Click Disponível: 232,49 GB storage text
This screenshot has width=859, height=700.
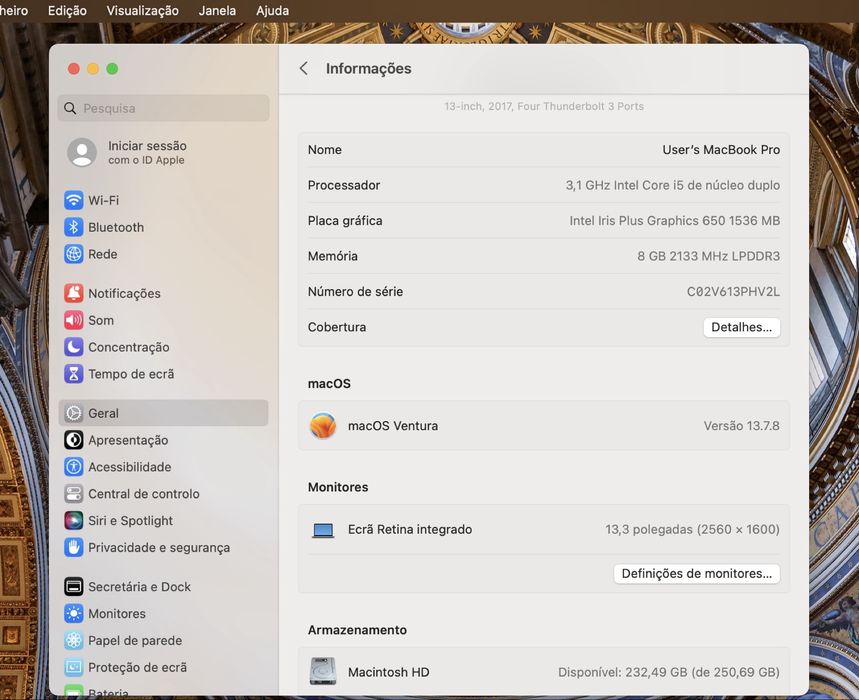pos(668,672)
